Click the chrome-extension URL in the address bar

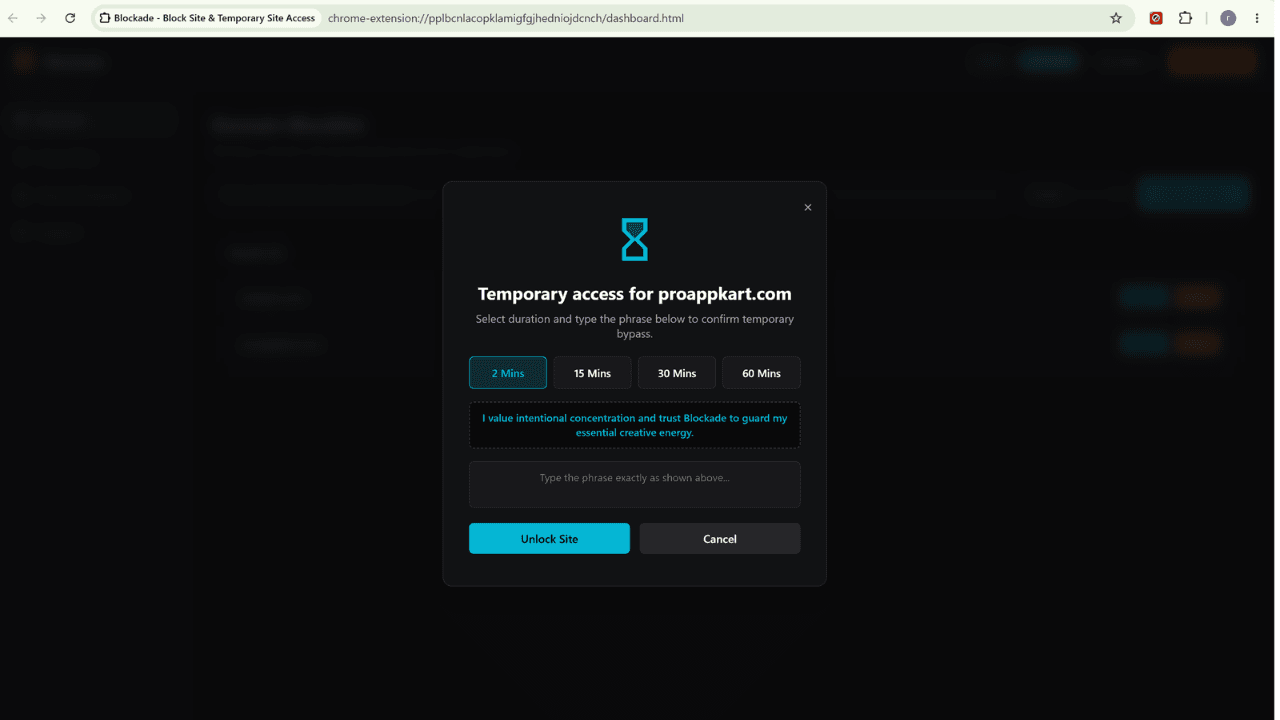(506, 18)
